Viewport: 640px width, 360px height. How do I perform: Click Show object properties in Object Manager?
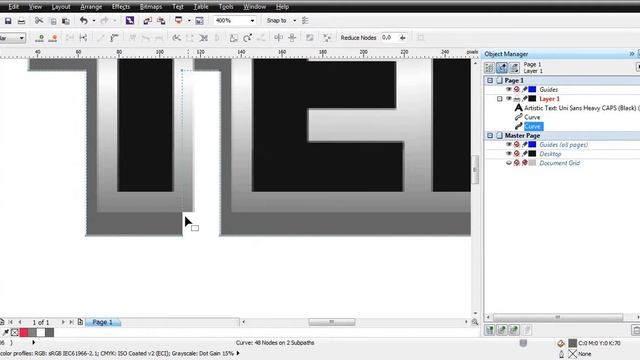[489, 68]
